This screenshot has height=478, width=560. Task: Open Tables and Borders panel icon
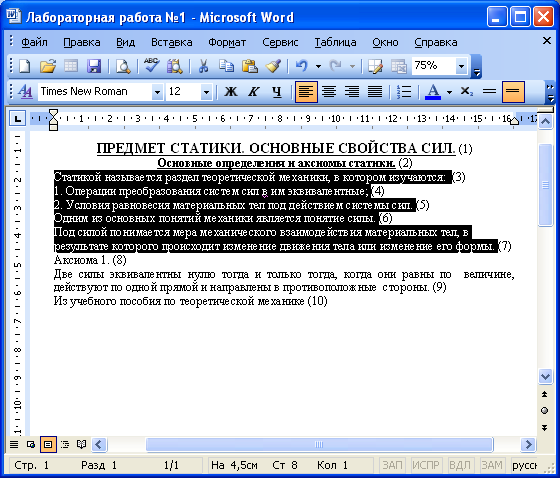click(x=375, y=66)
